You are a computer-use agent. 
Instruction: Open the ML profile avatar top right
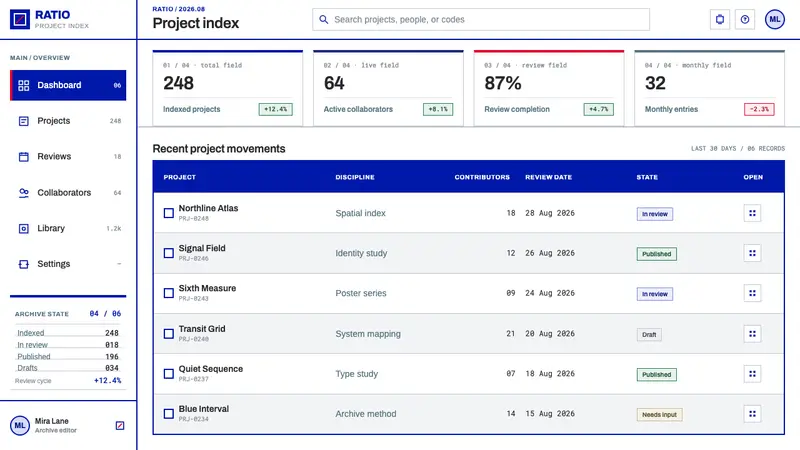pos(774,19)
